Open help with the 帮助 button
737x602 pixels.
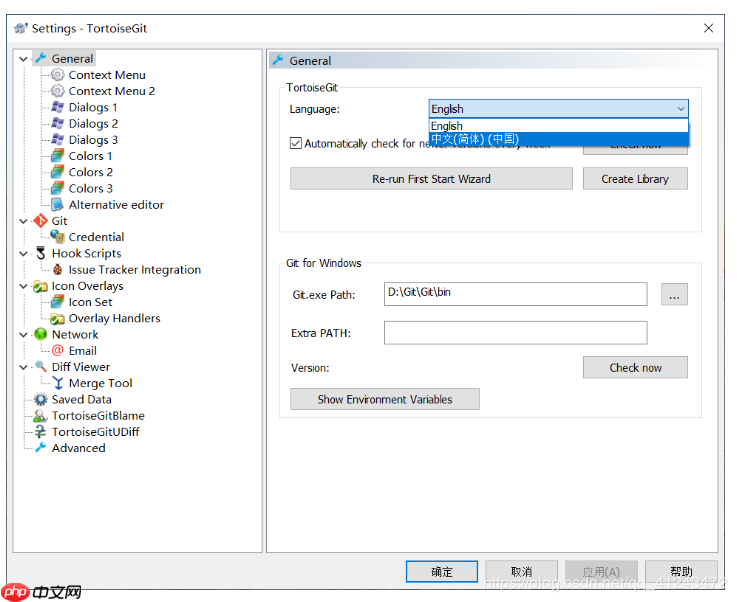tap(681, 571)
